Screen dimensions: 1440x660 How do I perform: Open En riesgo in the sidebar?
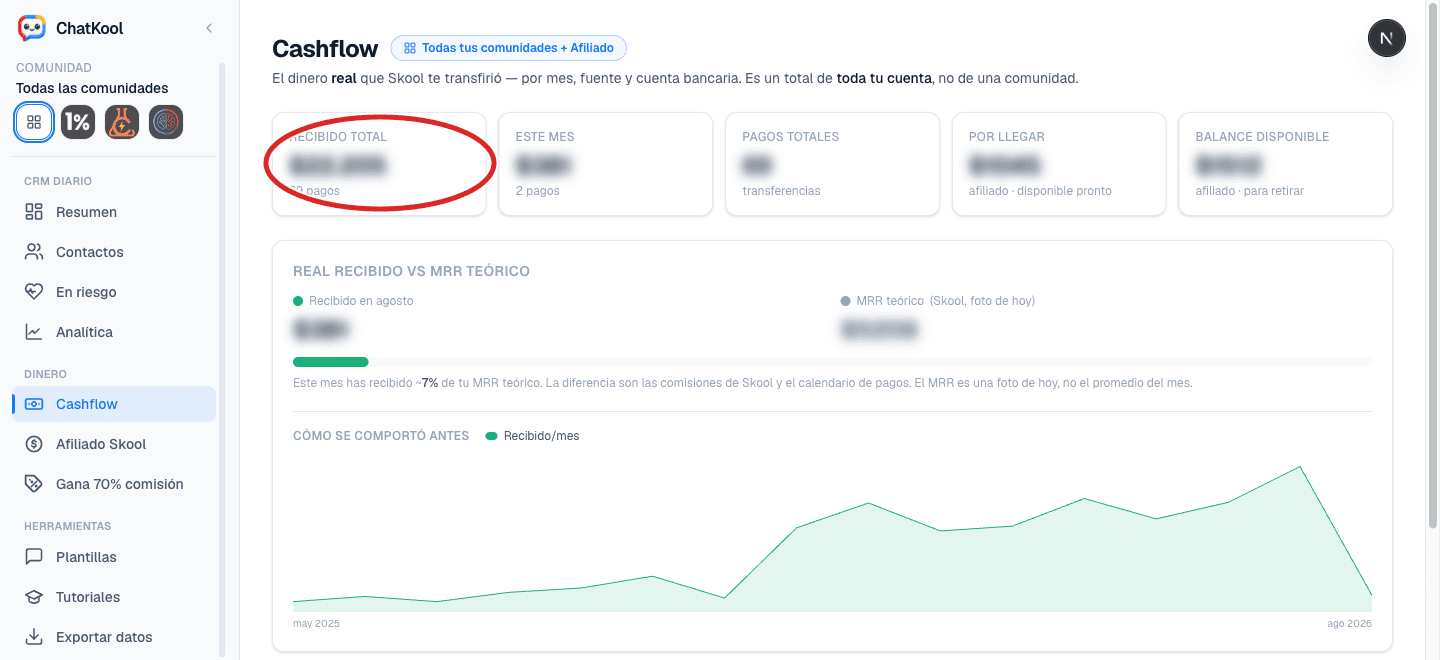point(114,292)
